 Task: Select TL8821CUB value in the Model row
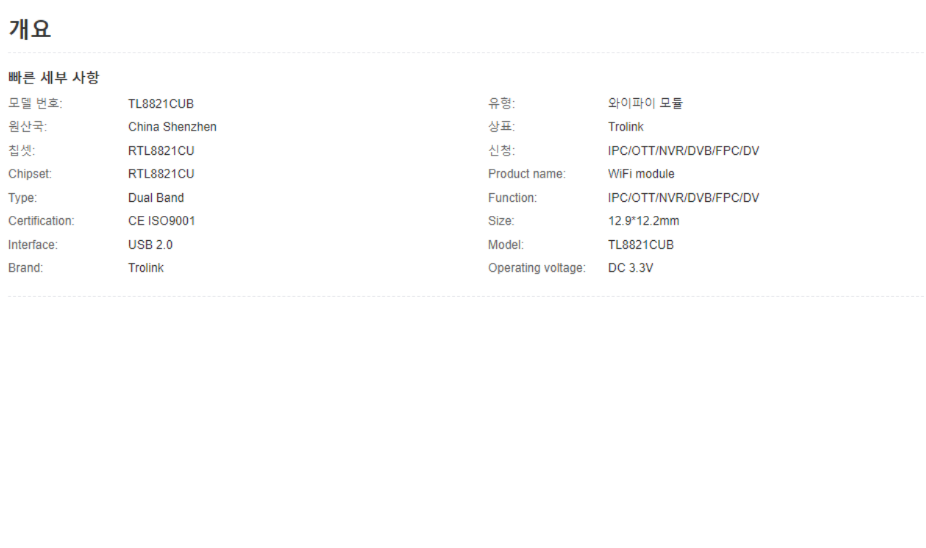tap(641, 244)
